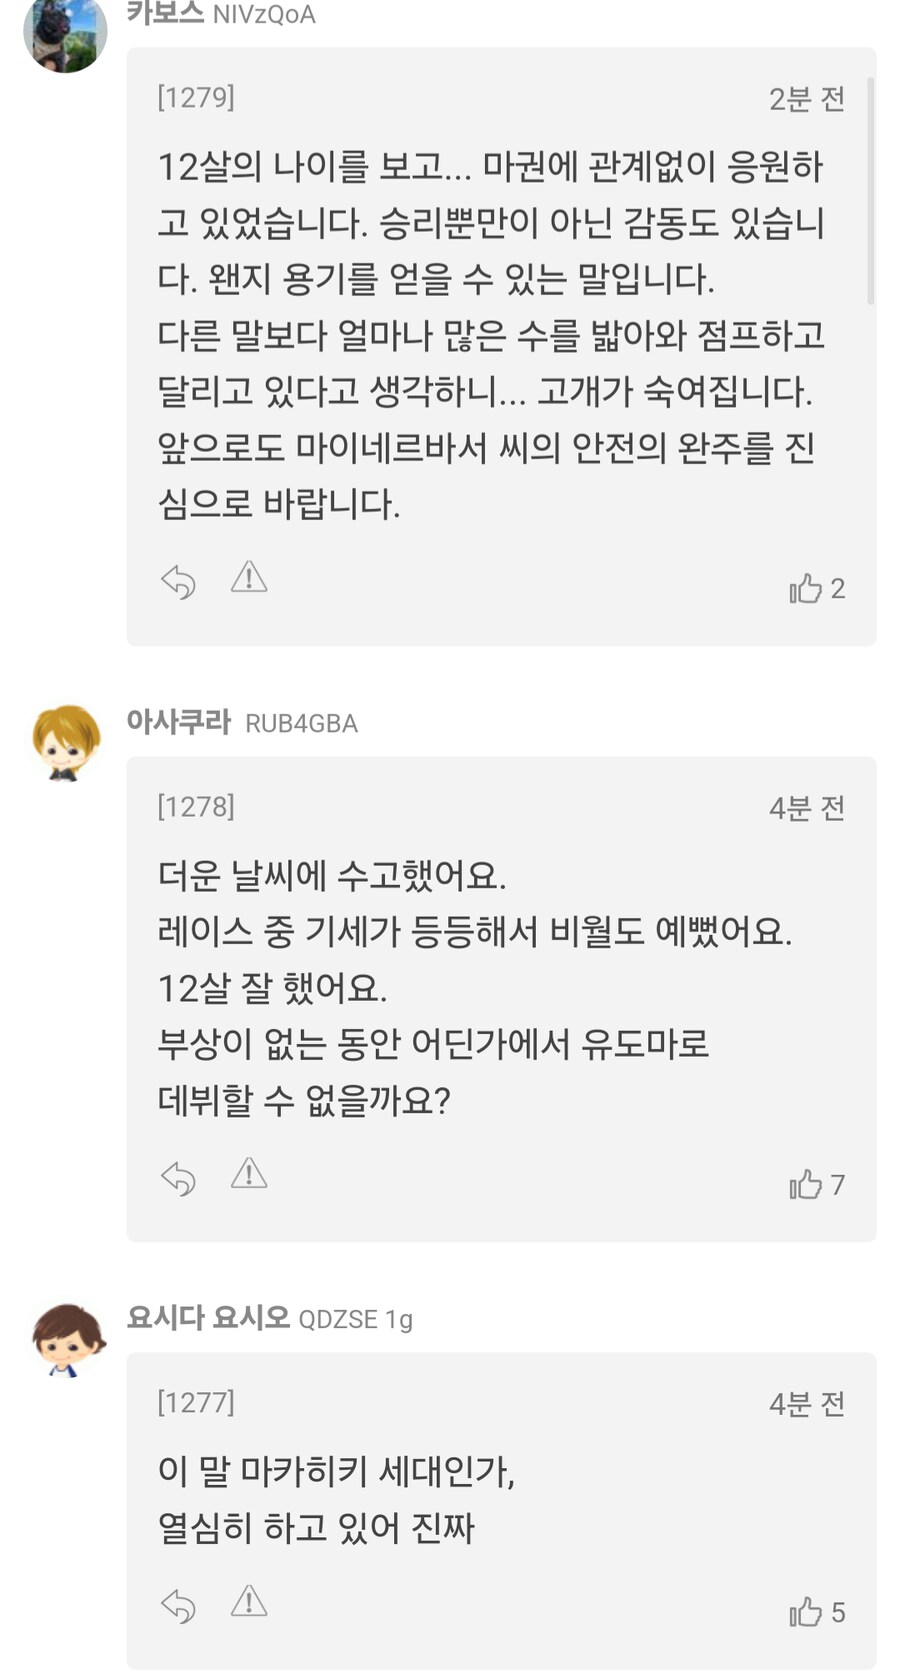Select comment number [1278]

(x=196, y=808)
